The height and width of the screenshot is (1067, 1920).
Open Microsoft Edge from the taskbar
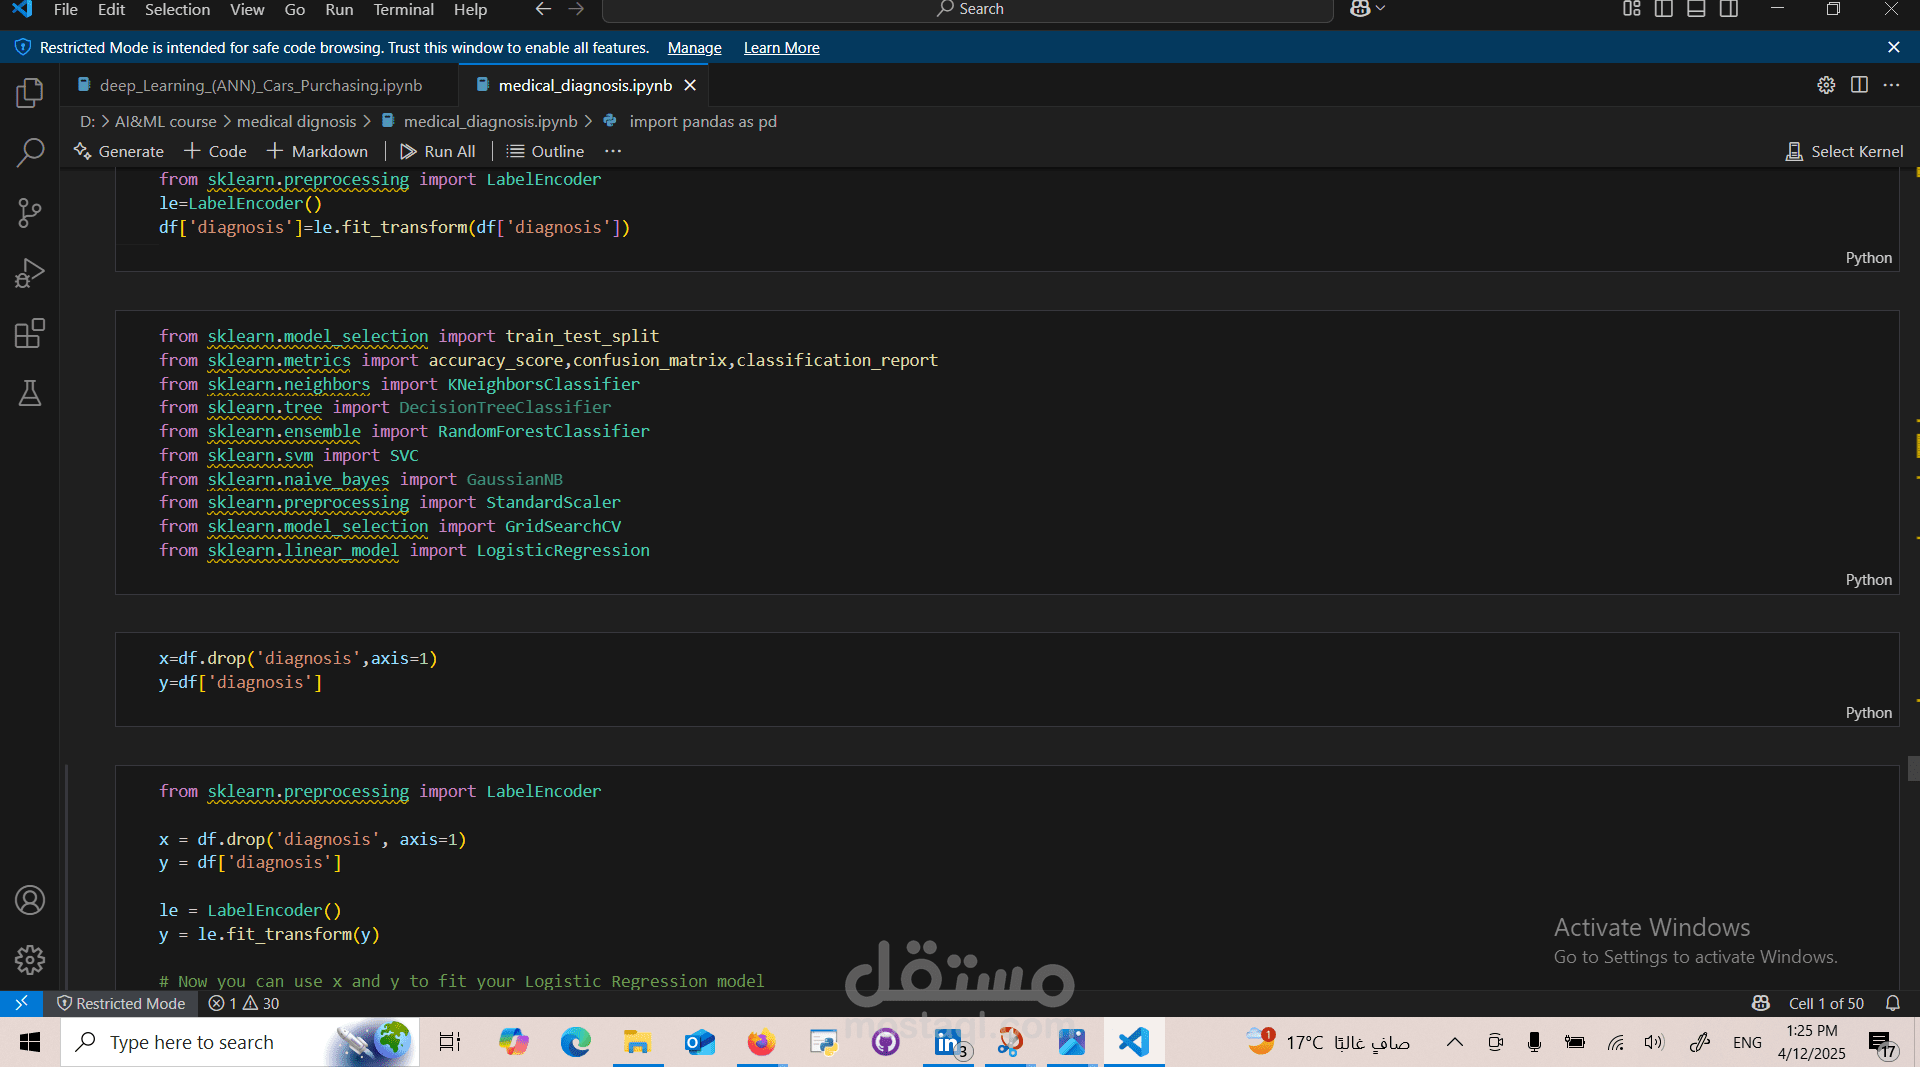coord(576,1042)
